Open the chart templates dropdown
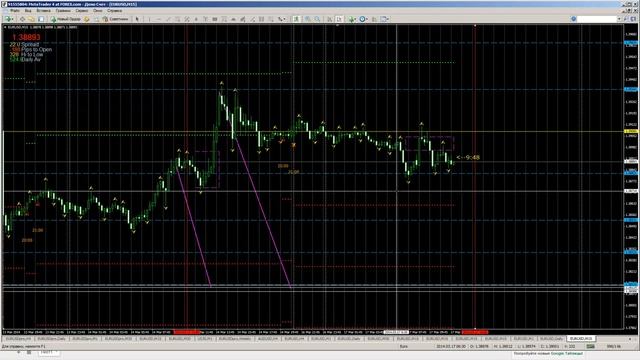The height and width of the screenshot is (360, 640). (385, 19)
